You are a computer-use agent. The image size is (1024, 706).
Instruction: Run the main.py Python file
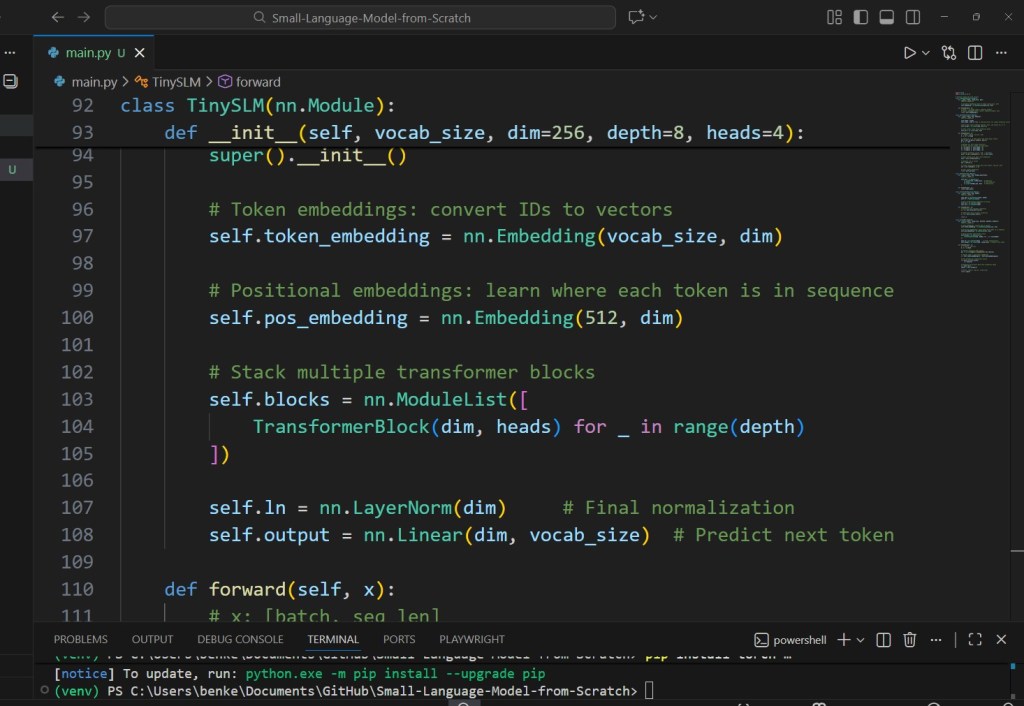coord(910,52)
